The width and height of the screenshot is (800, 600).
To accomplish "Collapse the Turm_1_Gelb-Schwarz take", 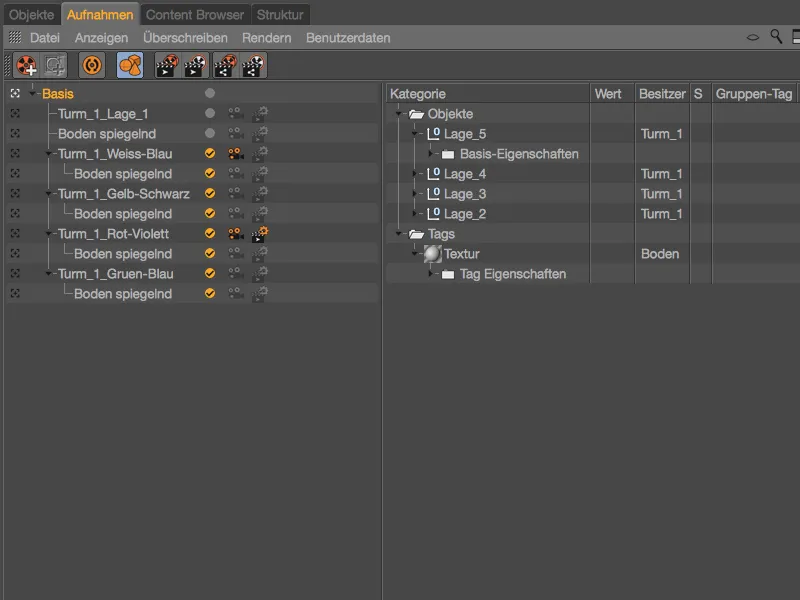I will [48, 194].
